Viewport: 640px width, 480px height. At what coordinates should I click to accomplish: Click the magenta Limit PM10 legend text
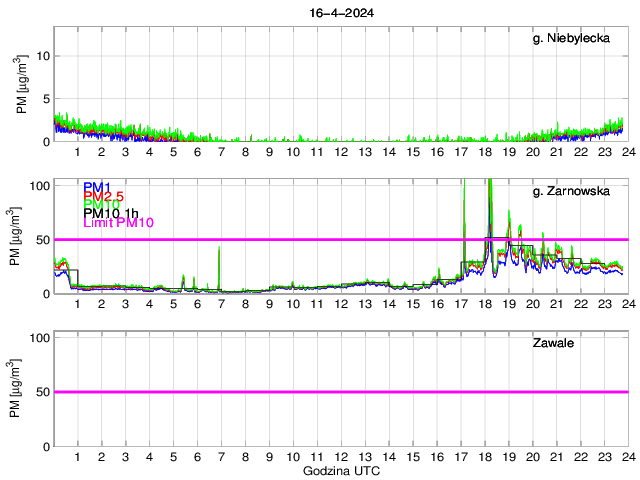coord(119,222)
